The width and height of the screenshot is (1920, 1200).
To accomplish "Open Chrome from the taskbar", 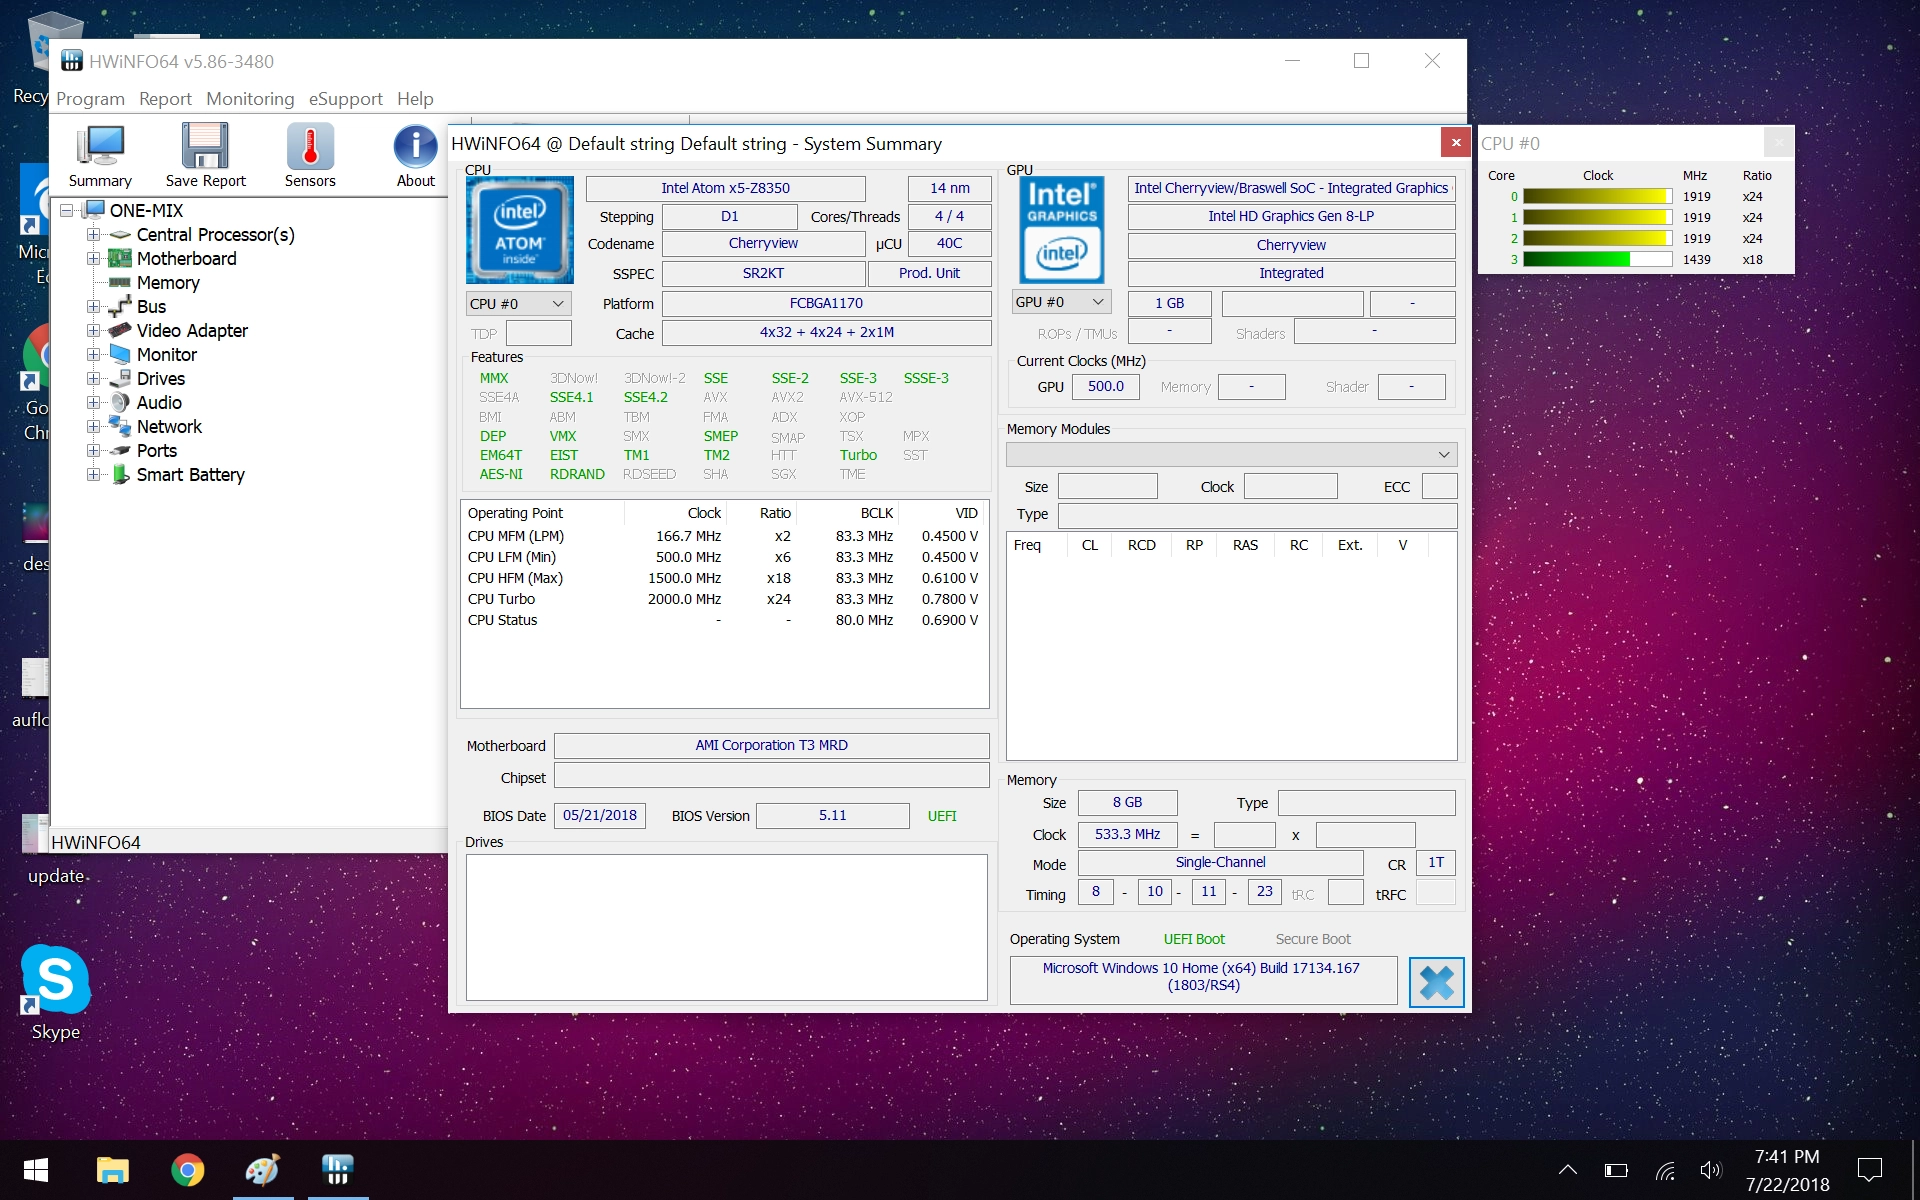I will click(187, 1169).
